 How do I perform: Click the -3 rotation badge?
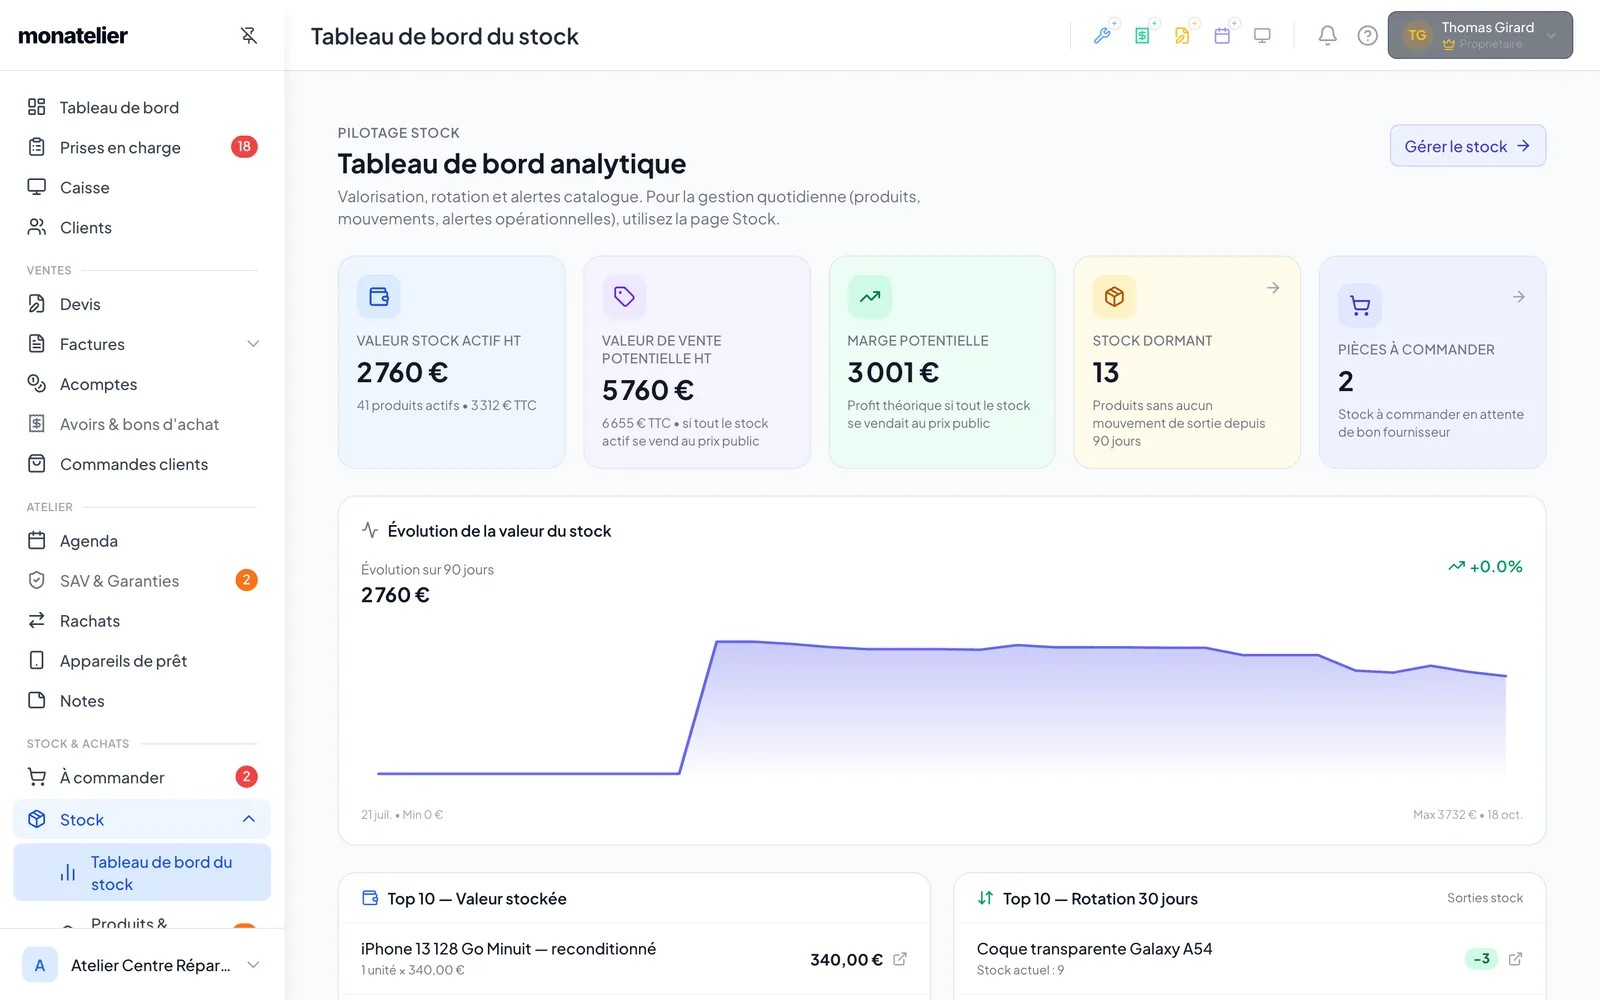(x=1481, y=959)
